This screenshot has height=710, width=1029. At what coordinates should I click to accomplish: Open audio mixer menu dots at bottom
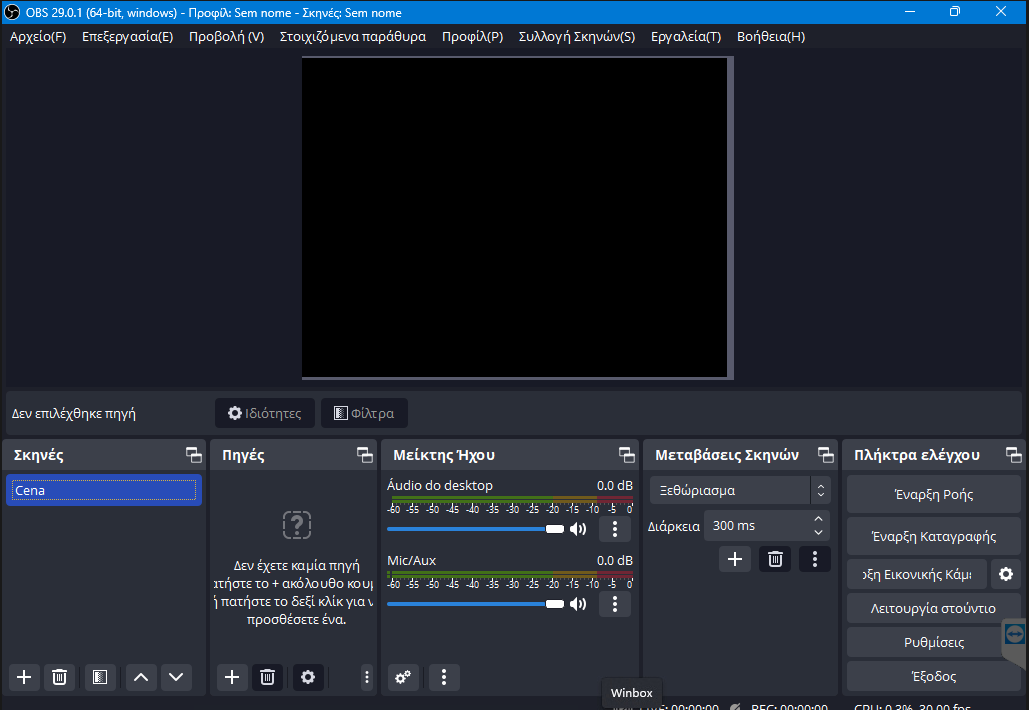pyautogui.click(x=444, y=677)
